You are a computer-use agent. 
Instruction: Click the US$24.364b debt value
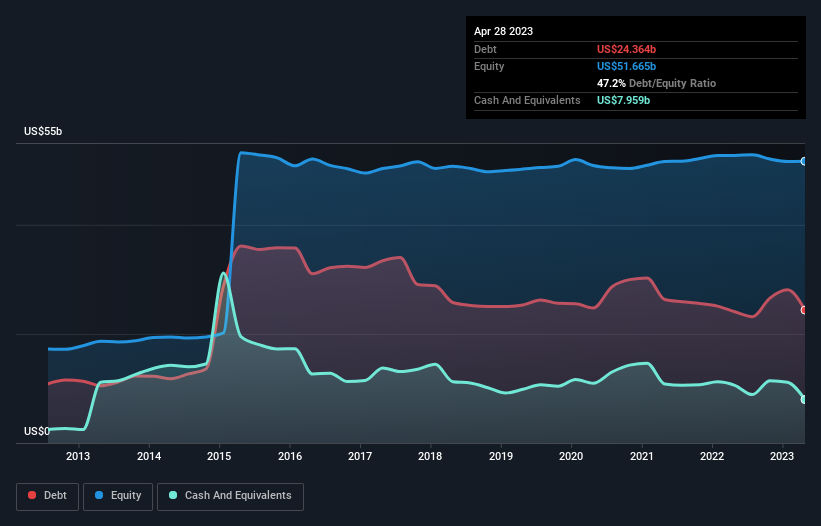626,49
